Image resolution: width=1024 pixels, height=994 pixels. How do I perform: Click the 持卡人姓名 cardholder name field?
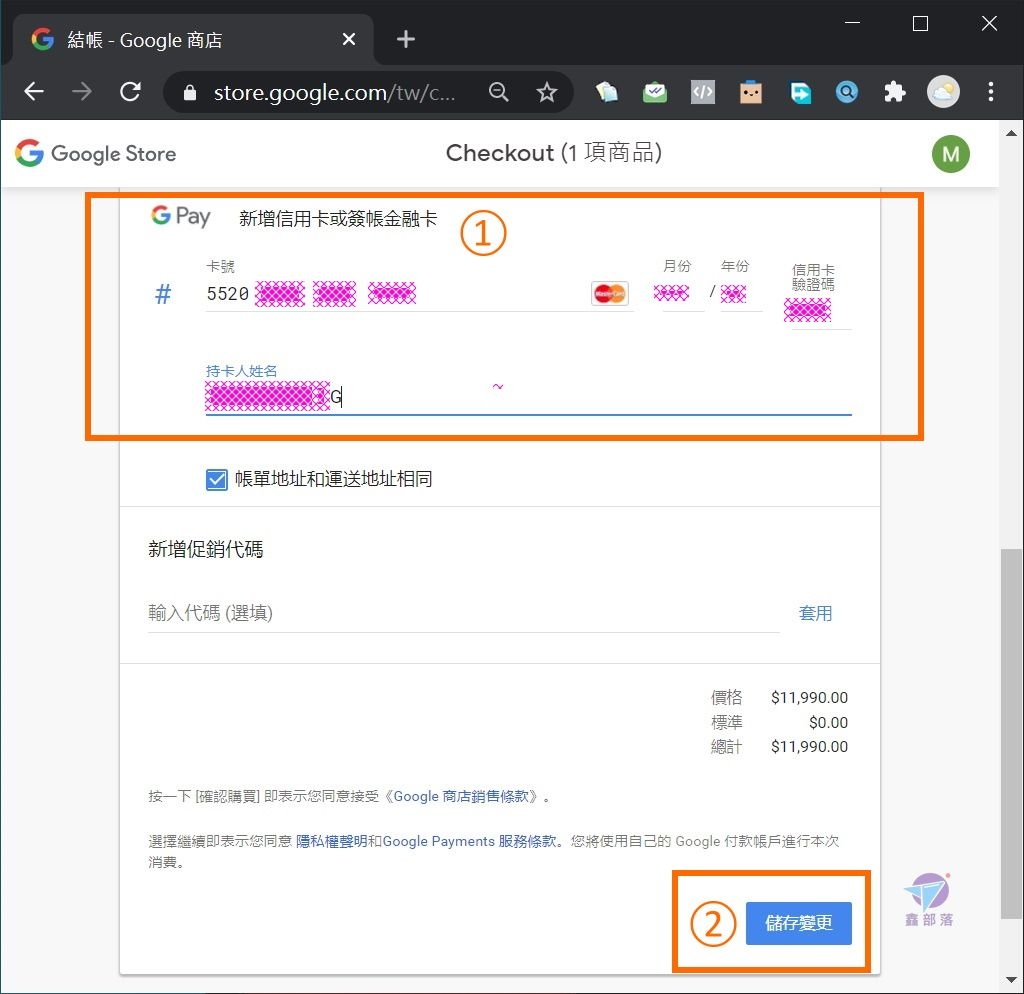(528, 396)
